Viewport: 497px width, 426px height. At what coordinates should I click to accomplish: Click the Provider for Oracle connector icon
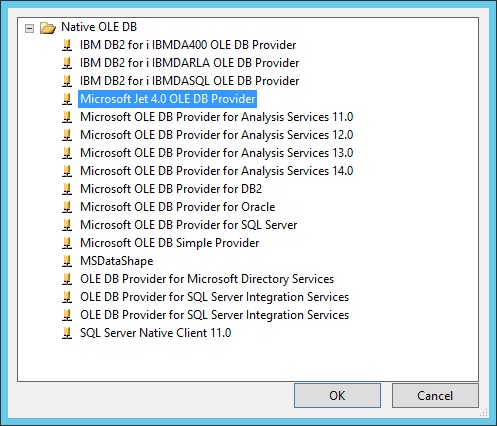tap(67, 207)
